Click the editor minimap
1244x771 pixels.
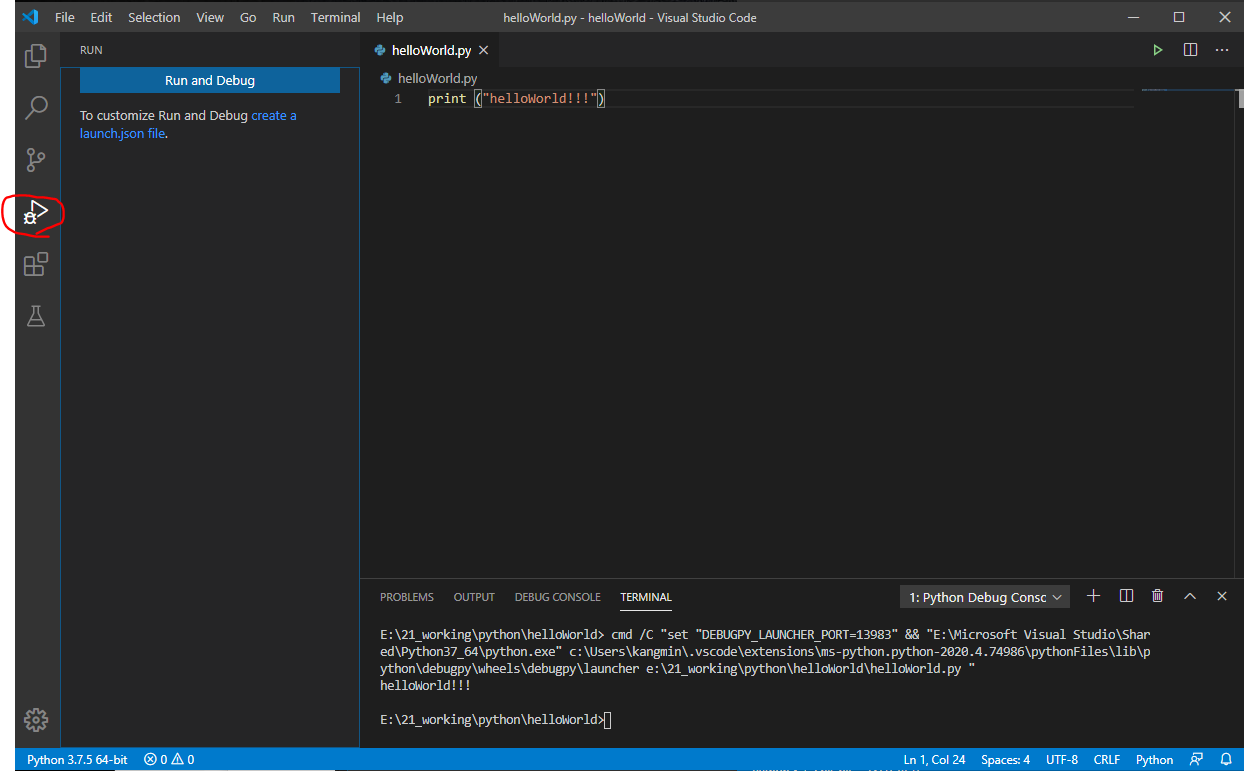pyautogui.click(x=1187, y=92)
